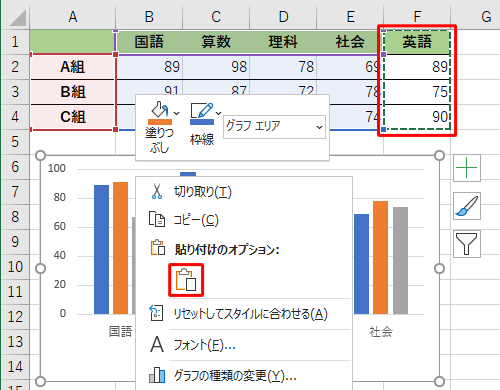This screenshot has height=390, width=500.
Task: Click the Select All corner triangle
Action: (x=17, y=18)
